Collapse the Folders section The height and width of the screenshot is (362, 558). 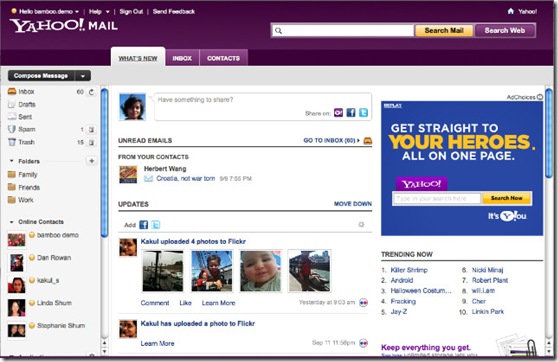[11, 161]
